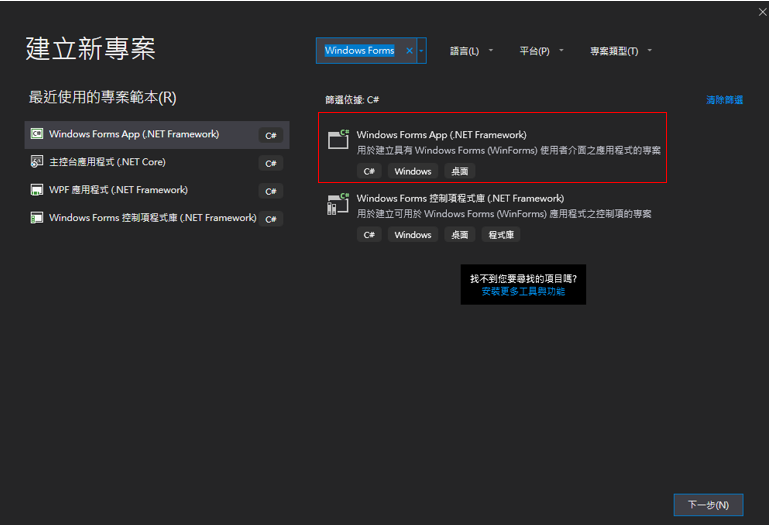This screenshot has height=525, width=772.
Task: Click Windows tag under Windows Forms App result
Action: click(x=413, y=171)
